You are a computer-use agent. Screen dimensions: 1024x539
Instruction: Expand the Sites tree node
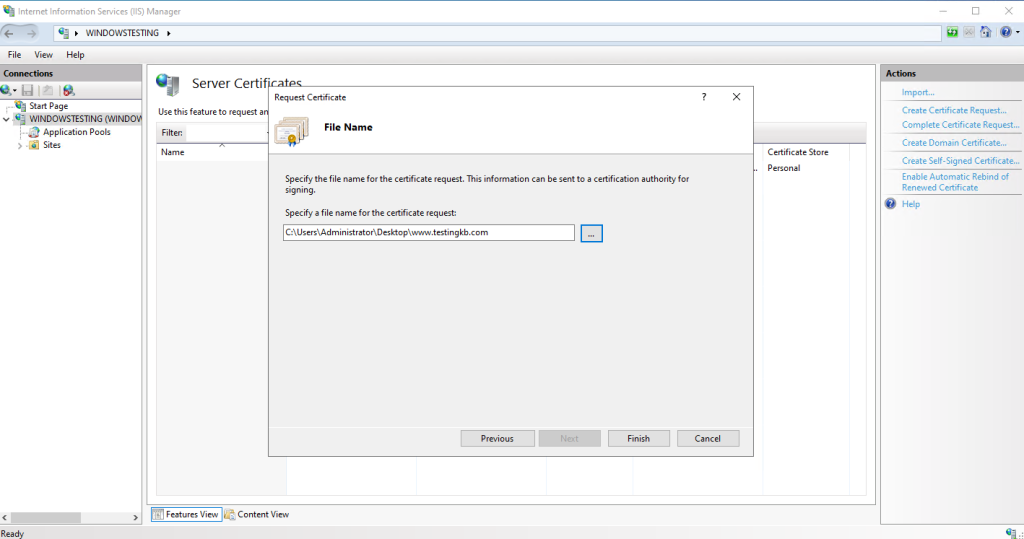point(20,145)
